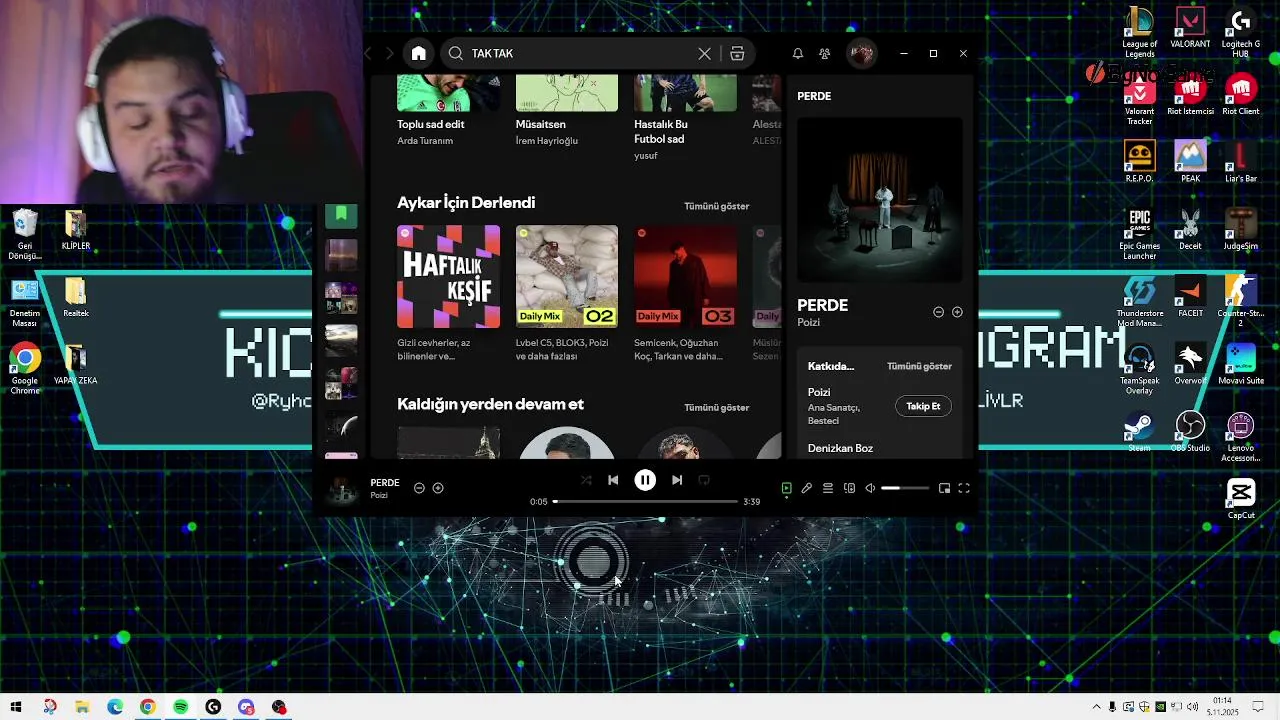Click the TAK TAK search field

click(x=580, y=53)
